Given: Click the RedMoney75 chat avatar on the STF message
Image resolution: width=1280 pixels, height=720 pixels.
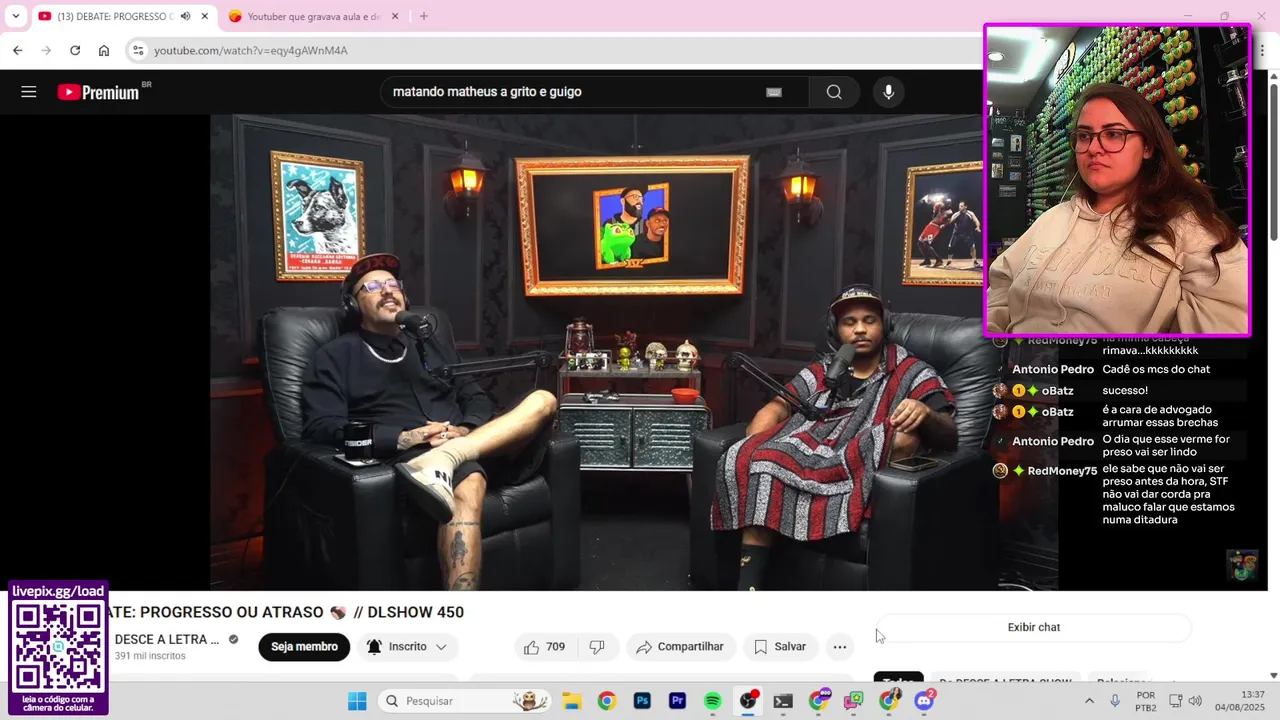Looking at the screenshot, I should point(1000,470).
